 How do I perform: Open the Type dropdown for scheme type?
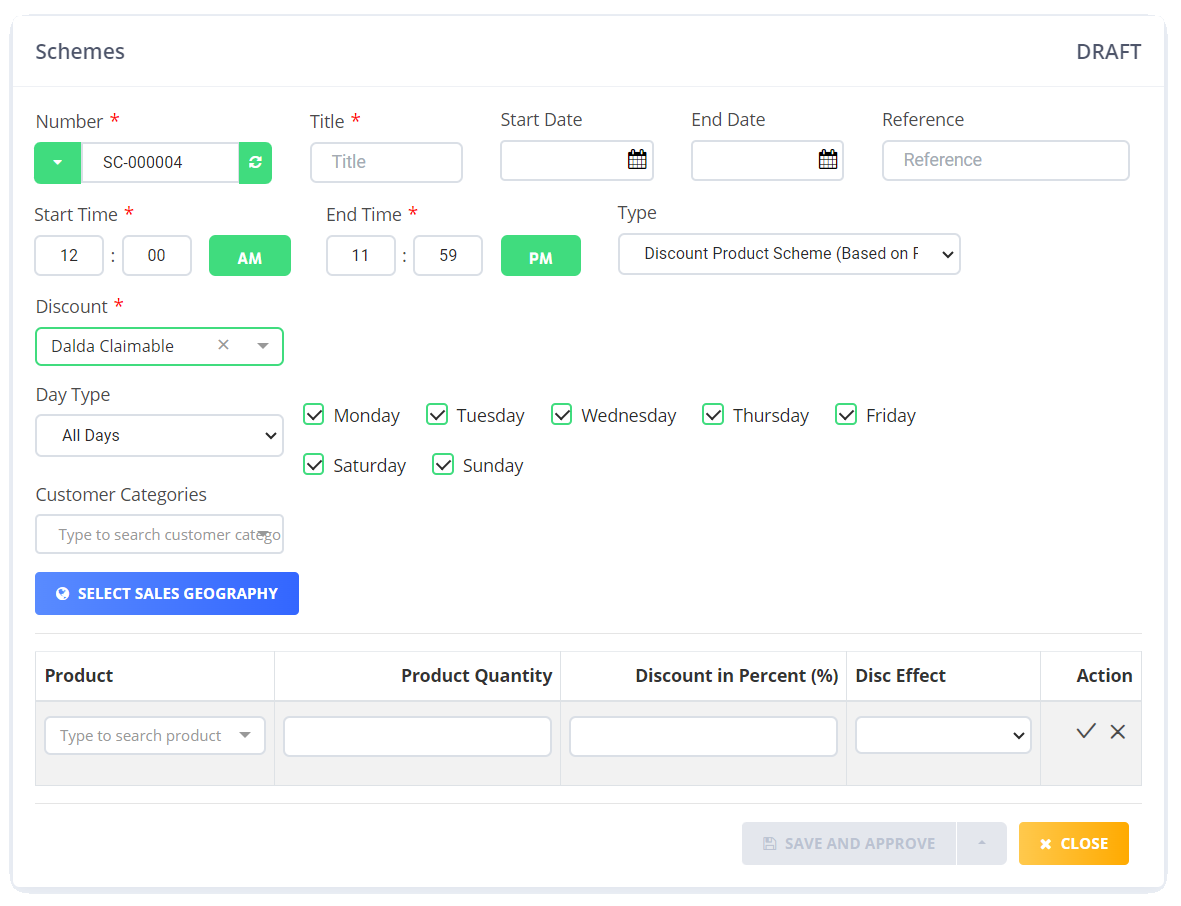pos(789,254)
